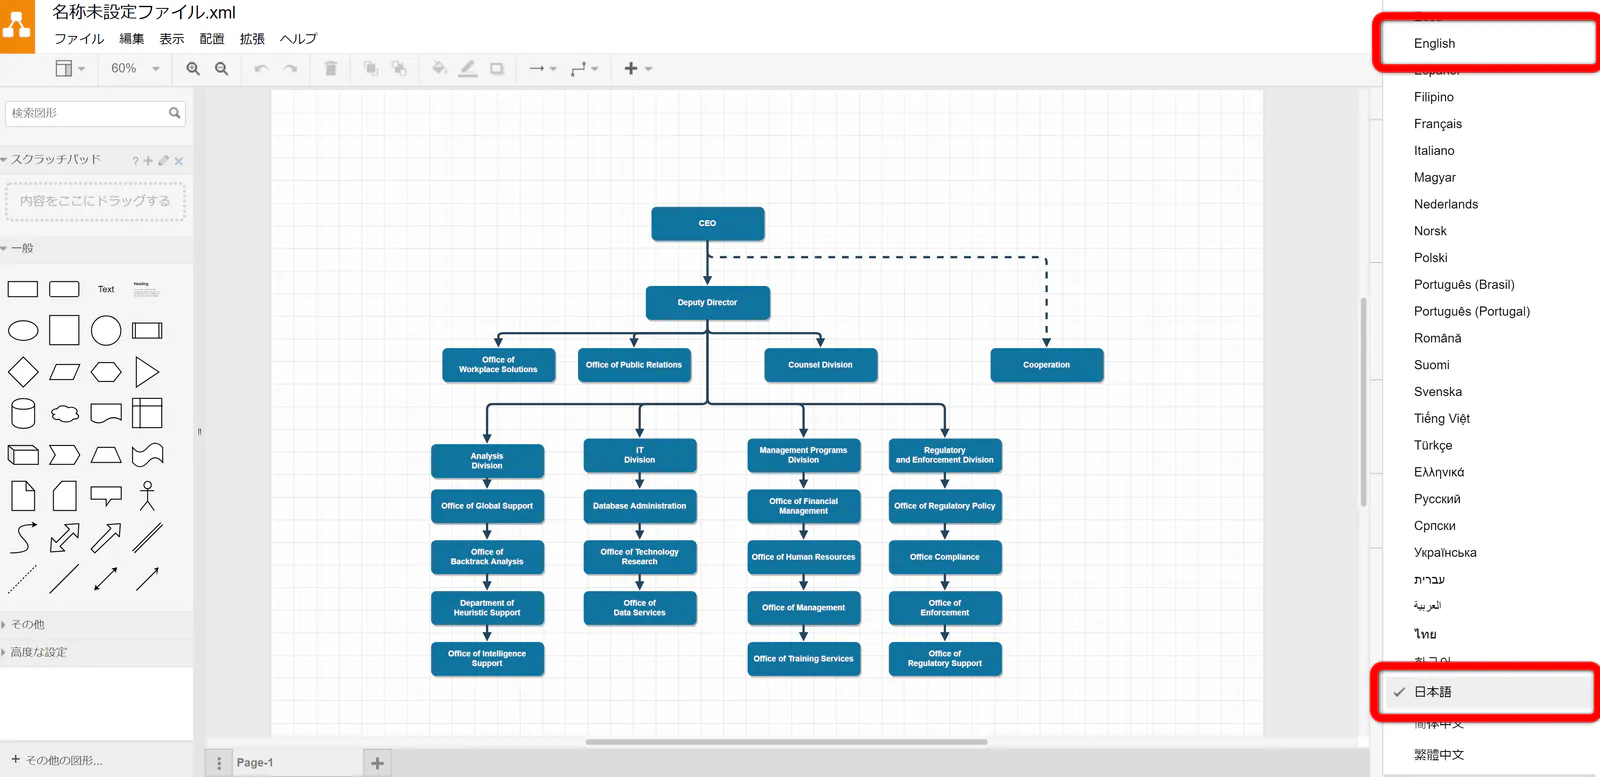Open the view layout dropdown in toolbar
1600x777 pixels.
(x=70, y=69)
